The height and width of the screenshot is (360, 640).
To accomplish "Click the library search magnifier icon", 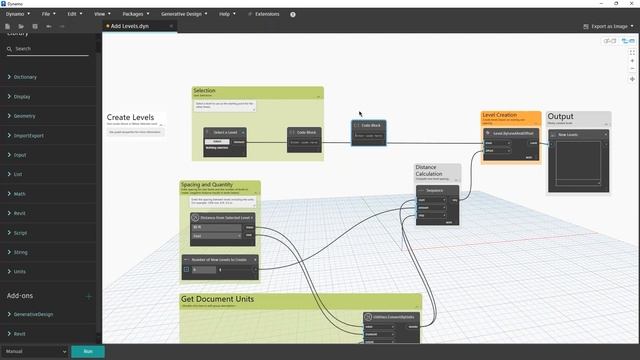I will coord(9,49).
